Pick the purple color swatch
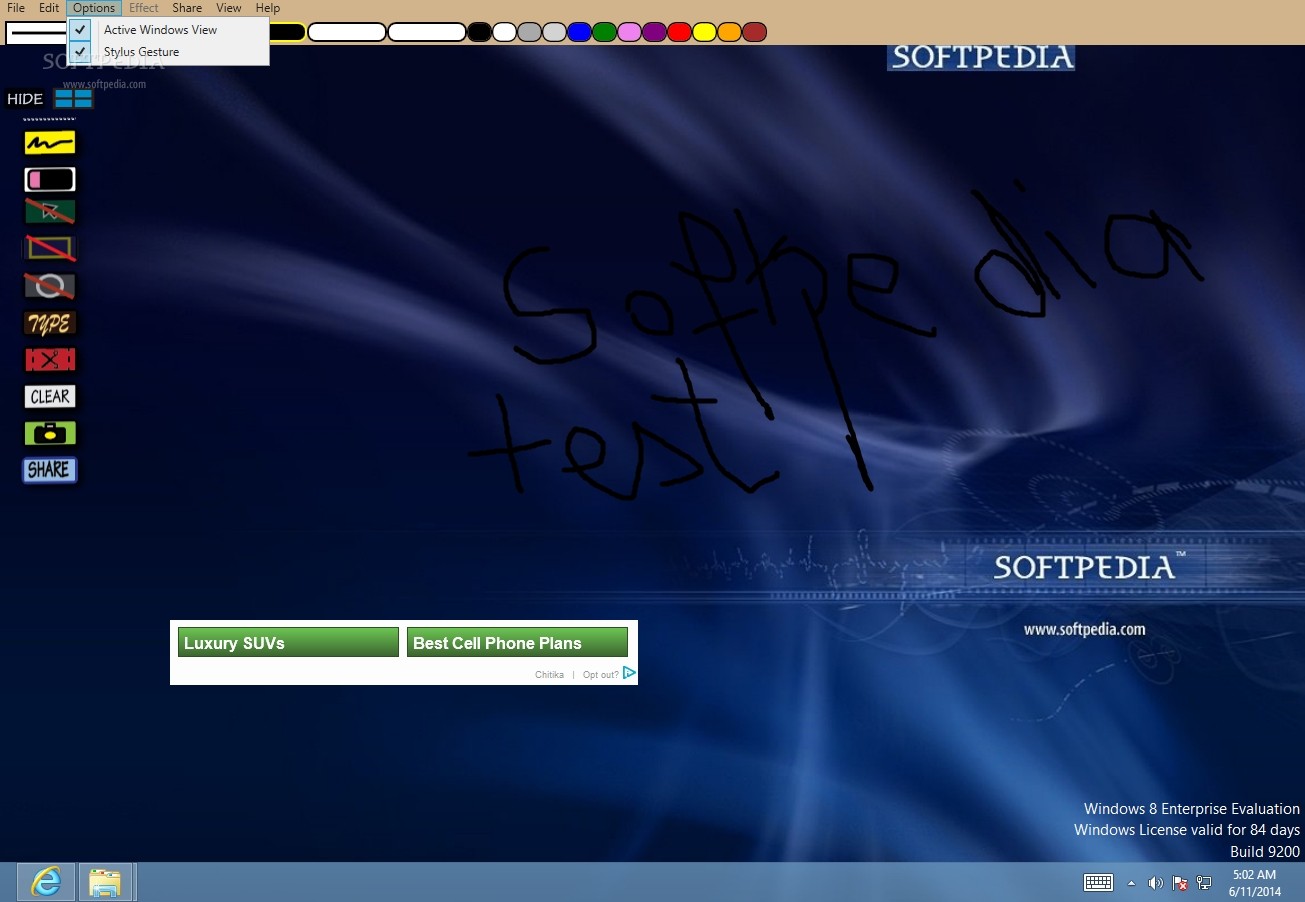 click(655, 32)
